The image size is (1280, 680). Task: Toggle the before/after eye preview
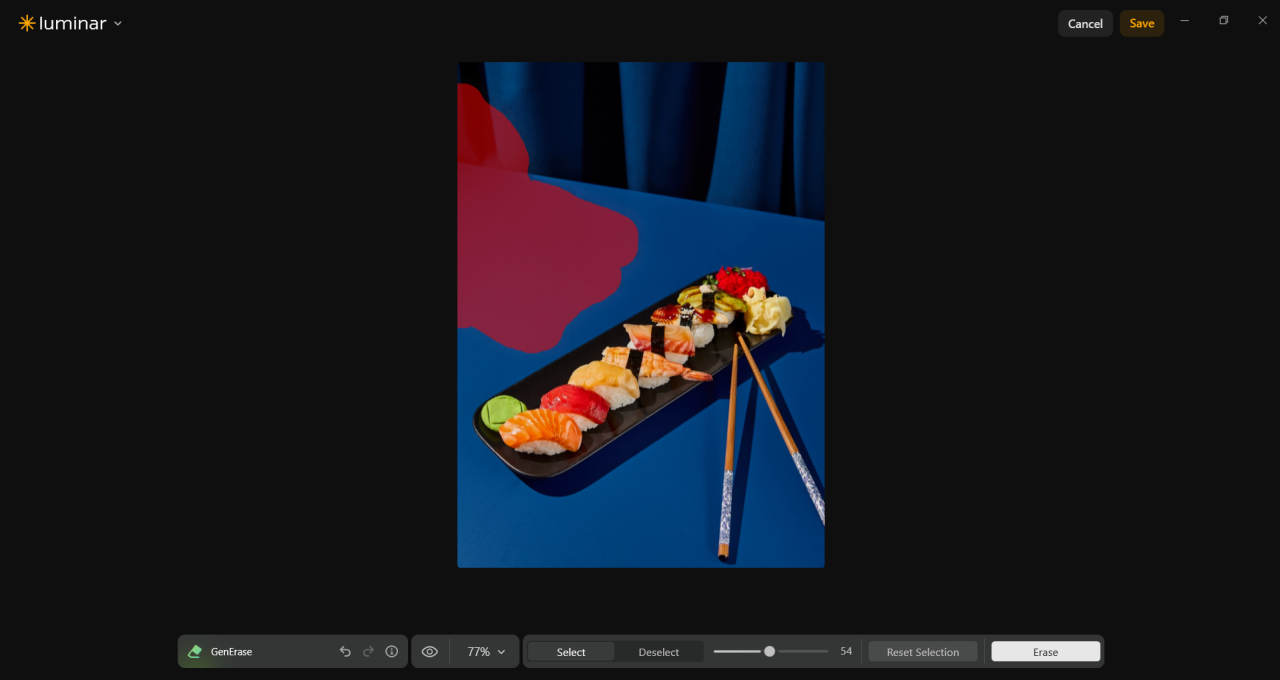tap(430, 651)
